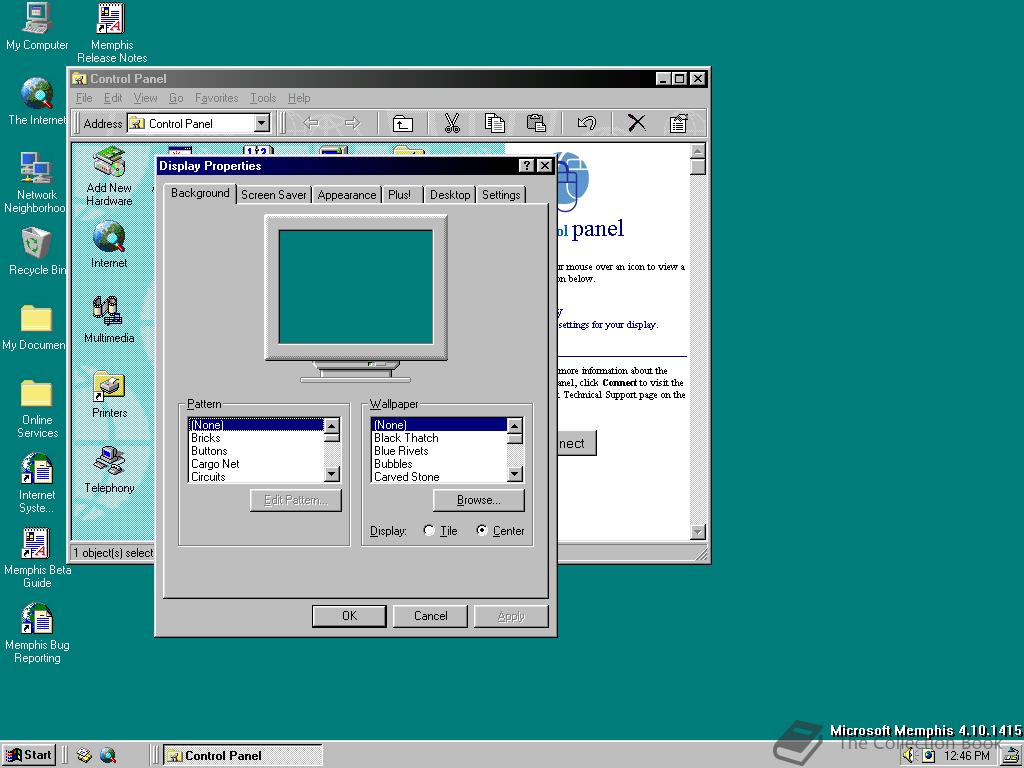
Task: Switch to the Settings tab
Action: click(501, 195)
